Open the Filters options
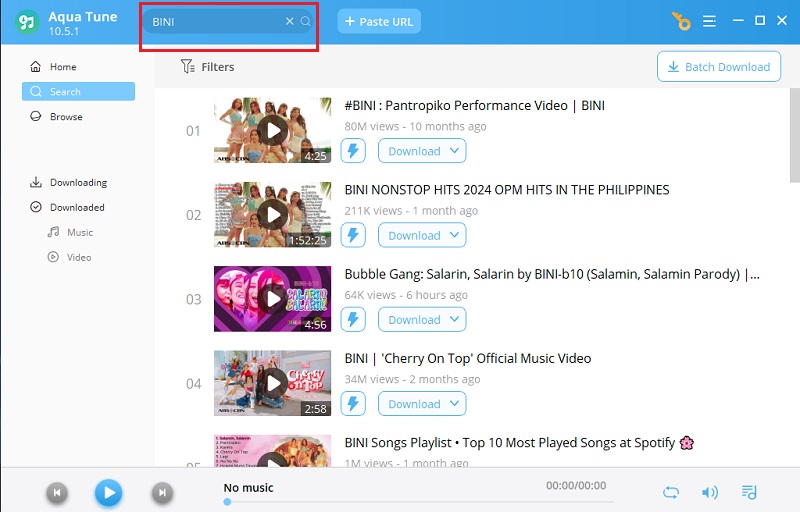Image resolution: width=800 pixels, height=512 pixels. click(208, 67)
